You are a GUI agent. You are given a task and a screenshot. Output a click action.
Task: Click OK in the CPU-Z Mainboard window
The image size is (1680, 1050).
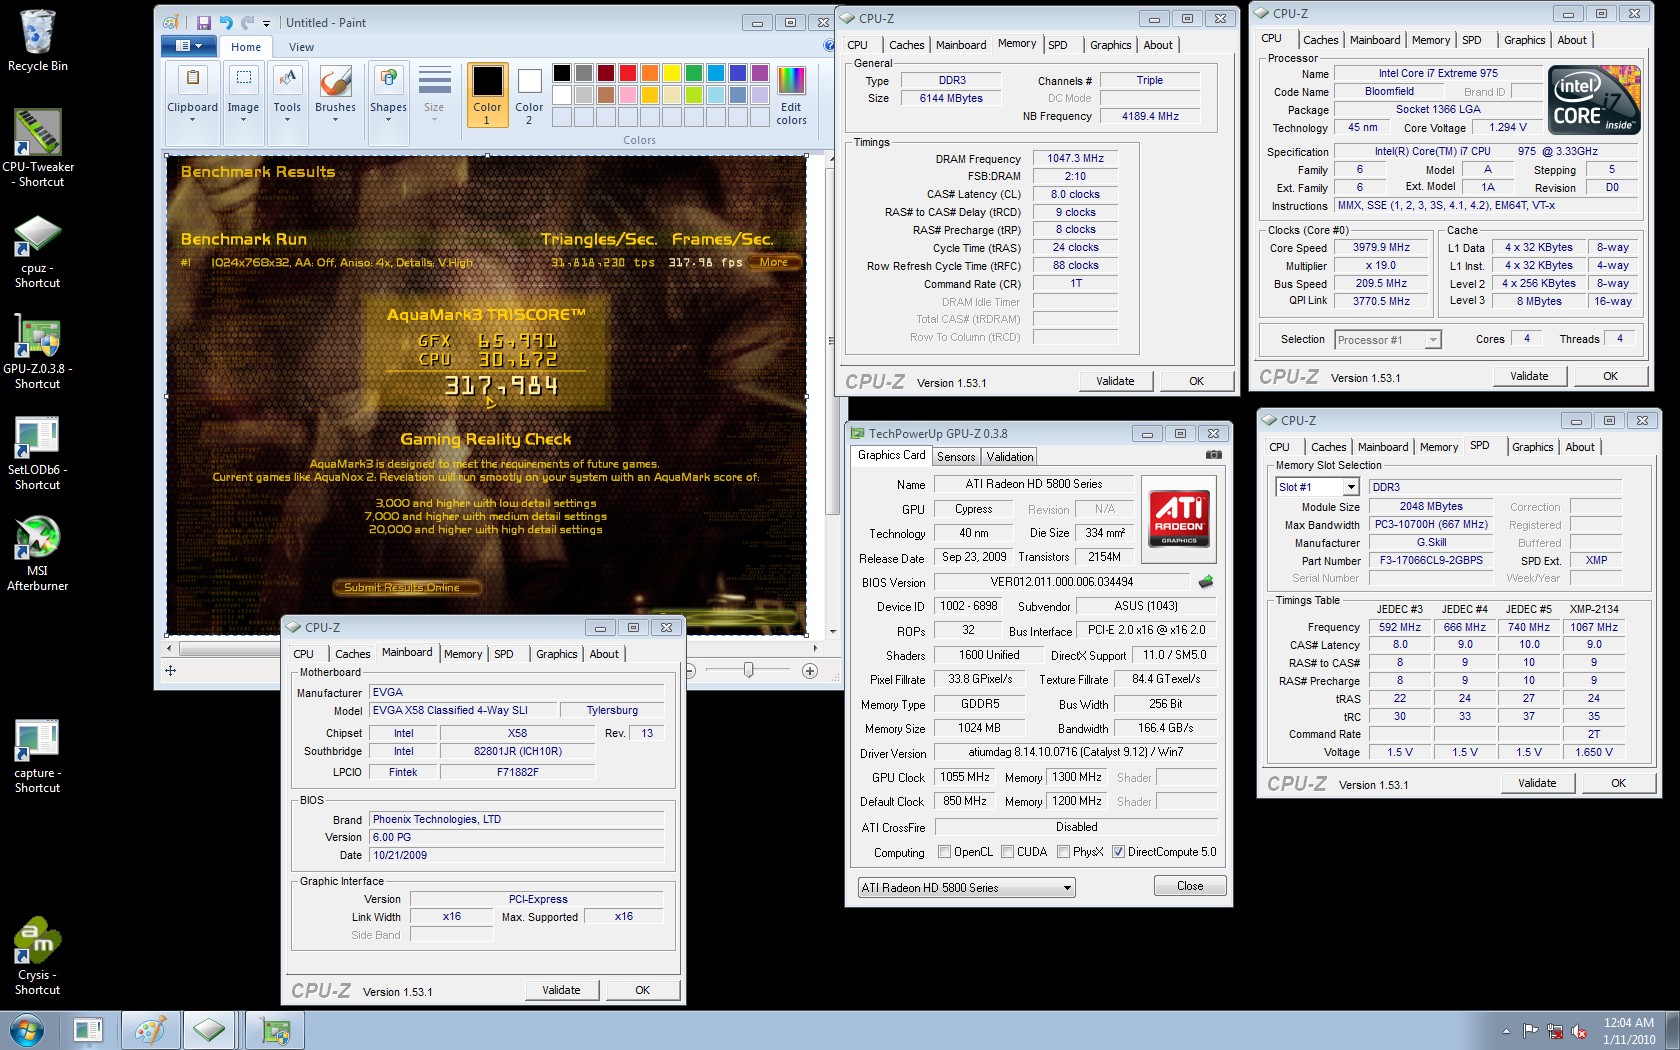642,990
